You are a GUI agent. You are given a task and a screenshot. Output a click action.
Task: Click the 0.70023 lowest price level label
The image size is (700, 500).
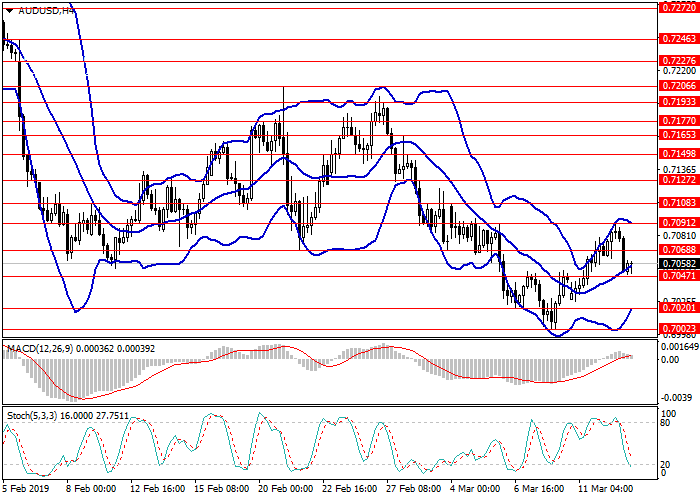pos(677,328)
